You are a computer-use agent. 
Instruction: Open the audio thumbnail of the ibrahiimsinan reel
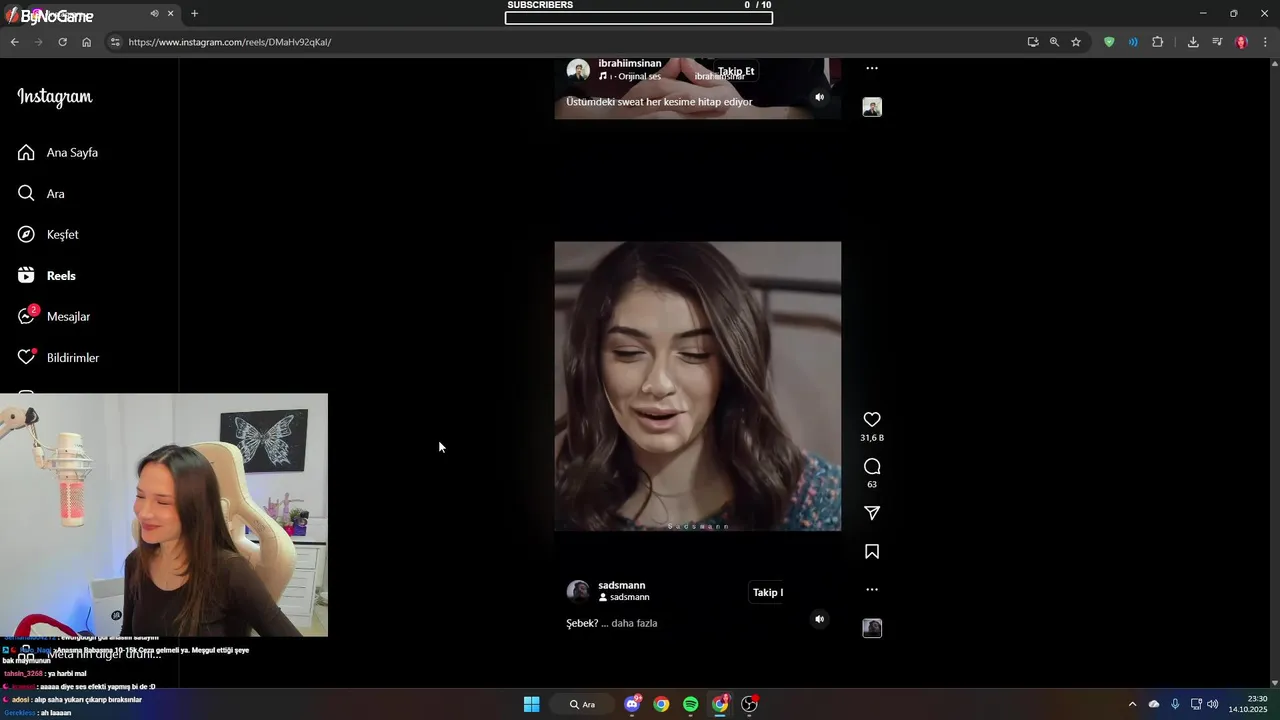coord(872,107)
